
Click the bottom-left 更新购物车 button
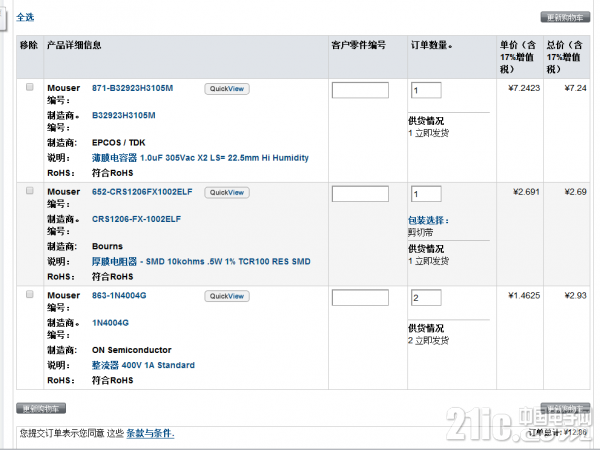tap(41, 408)
